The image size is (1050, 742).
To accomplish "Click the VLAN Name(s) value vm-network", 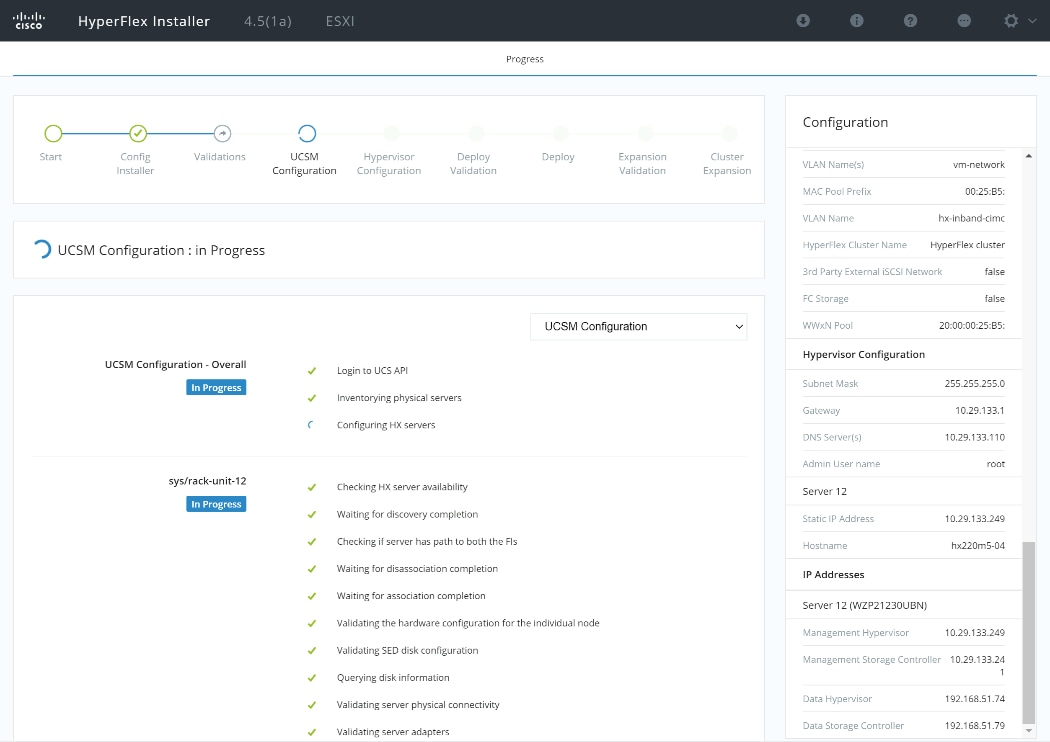I will 978,165.
